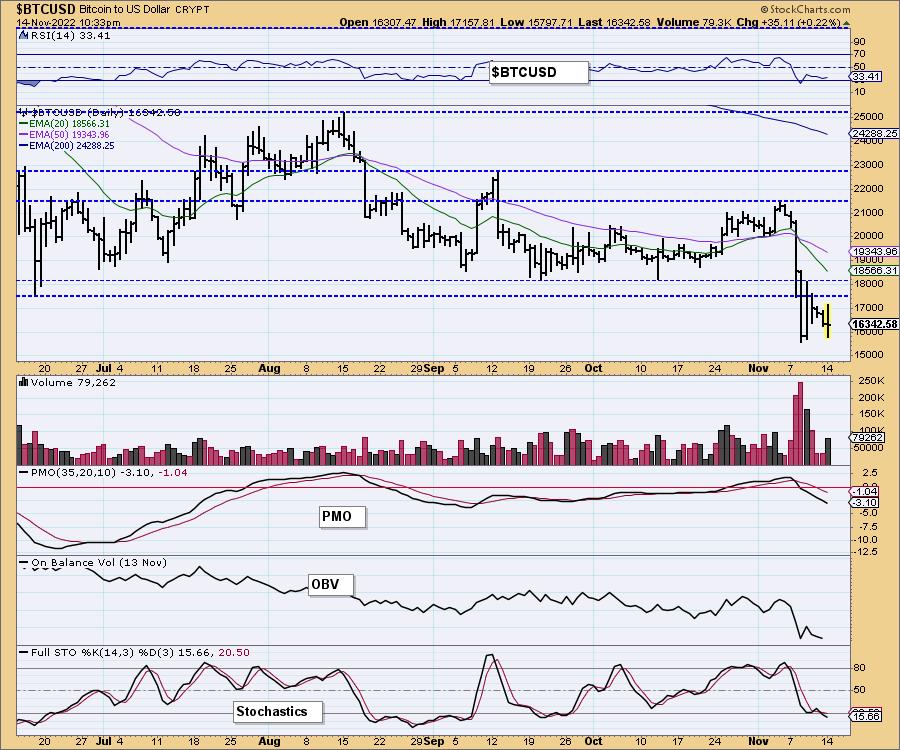Click the Nov label on the price date axis
The height and width of the screenshot is (750, 900).
(x=758, y=368)
